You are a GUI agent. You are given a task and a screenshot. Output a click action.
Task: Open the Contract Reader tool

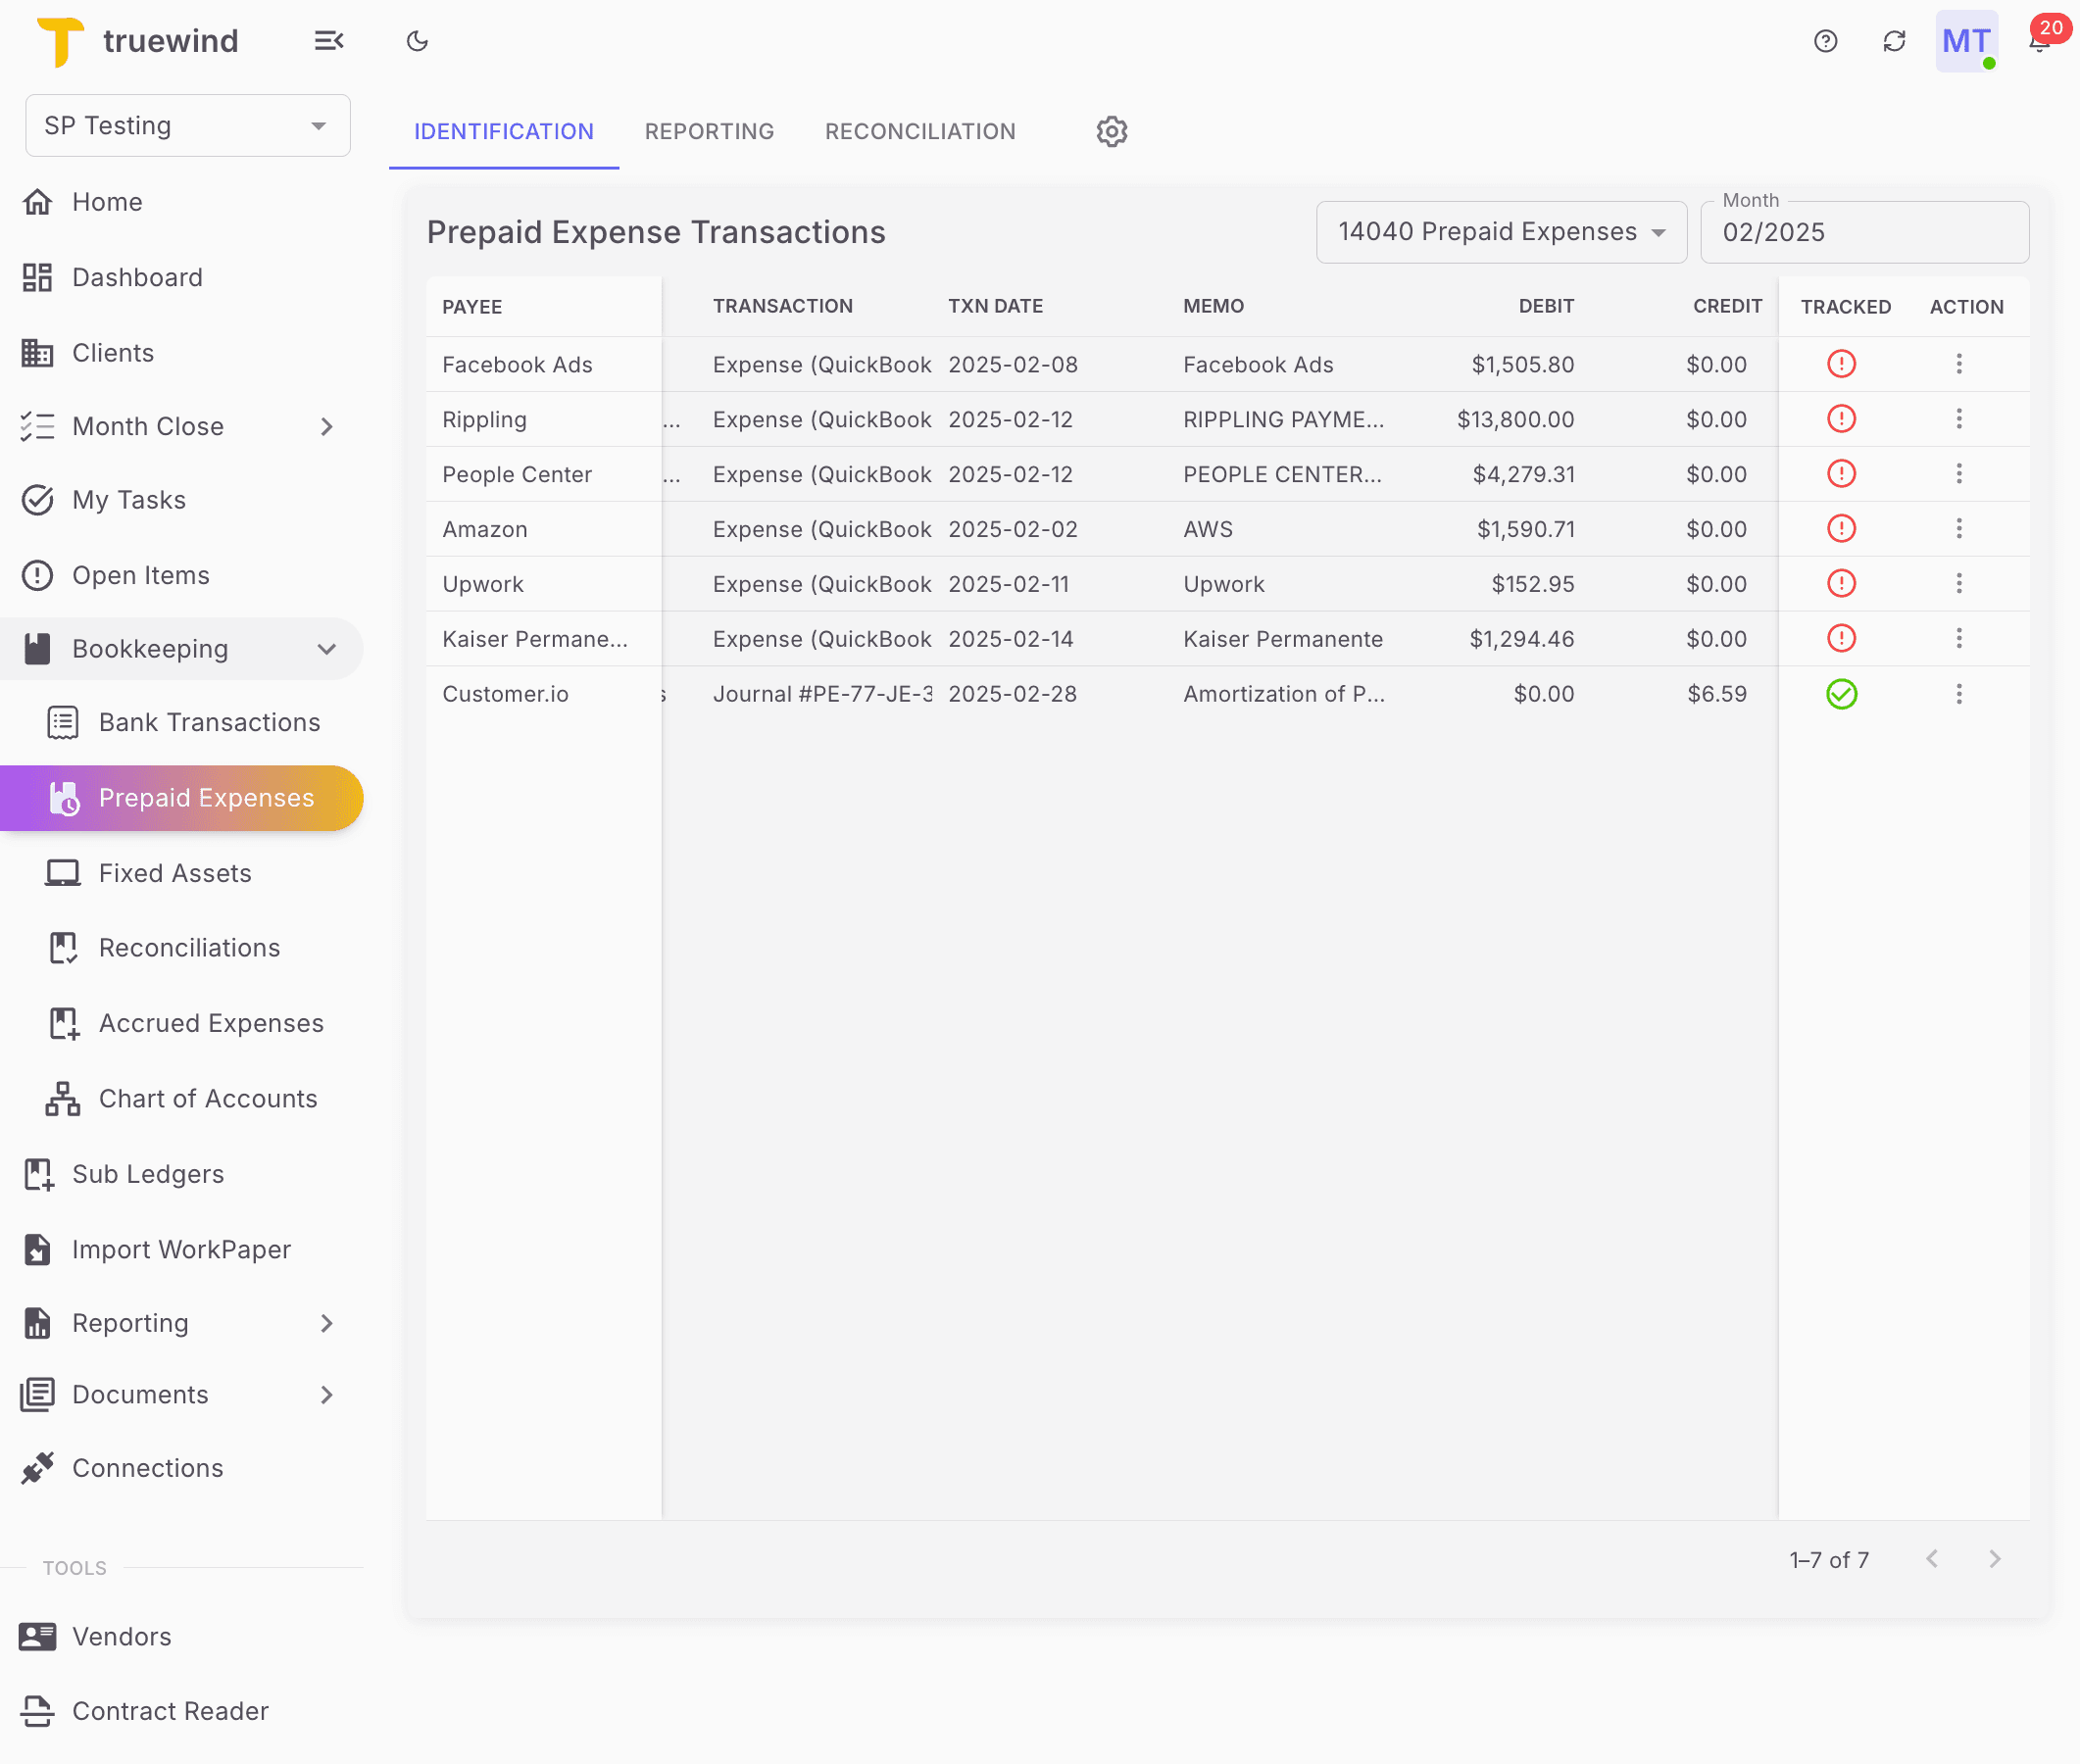tap(169, 1710)
